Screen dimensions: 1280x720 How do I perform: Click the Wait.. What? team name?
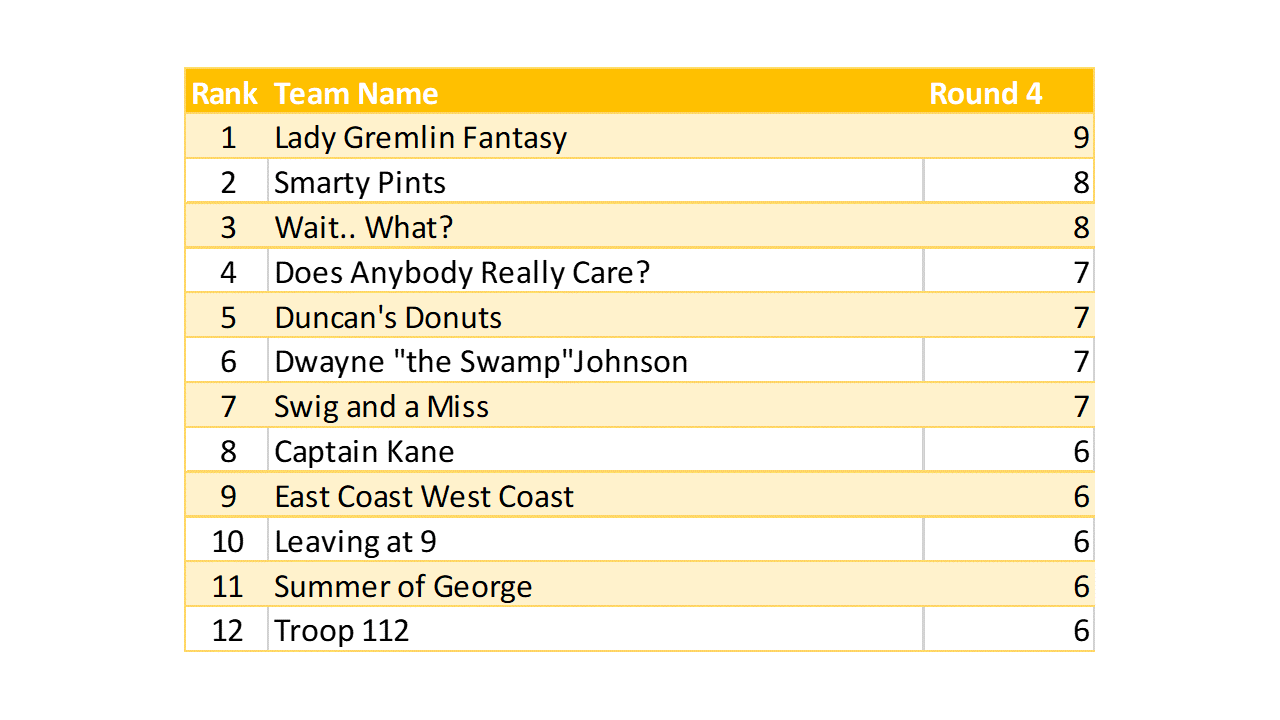[364, 227]
